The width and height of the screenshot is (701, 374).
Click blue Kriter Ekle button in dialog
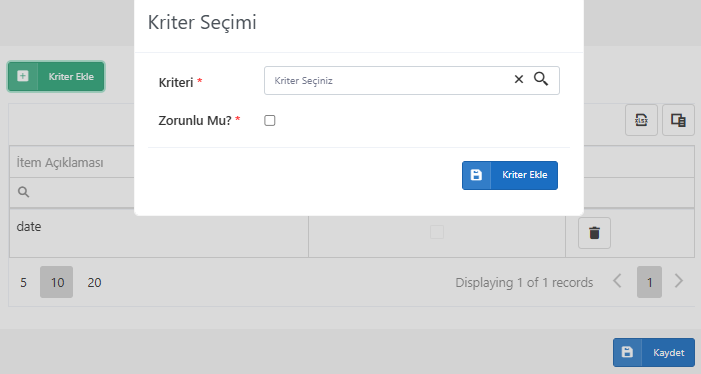point(510,175)
